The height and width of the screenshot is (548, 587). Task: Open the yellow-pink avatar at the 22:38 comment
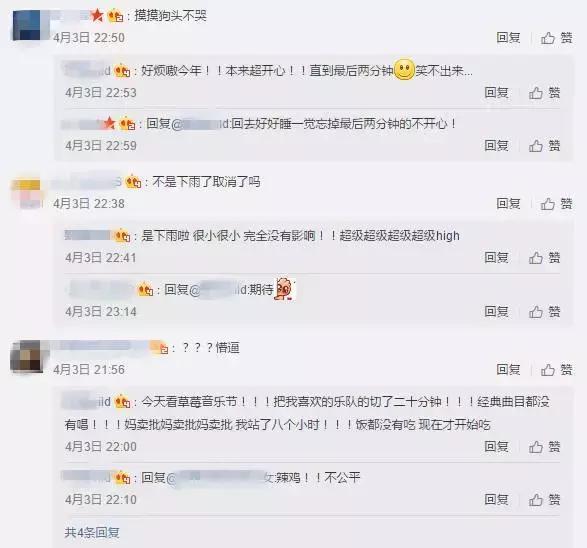pyautogui.click(x=26, y=193)
